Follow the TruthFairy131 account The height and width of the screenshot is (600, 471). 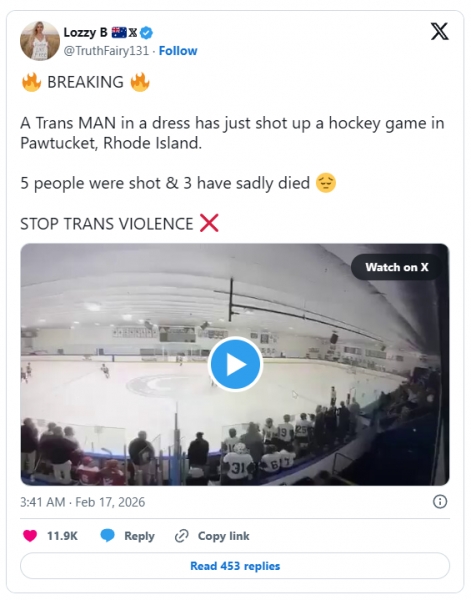(x=178, y=51)
